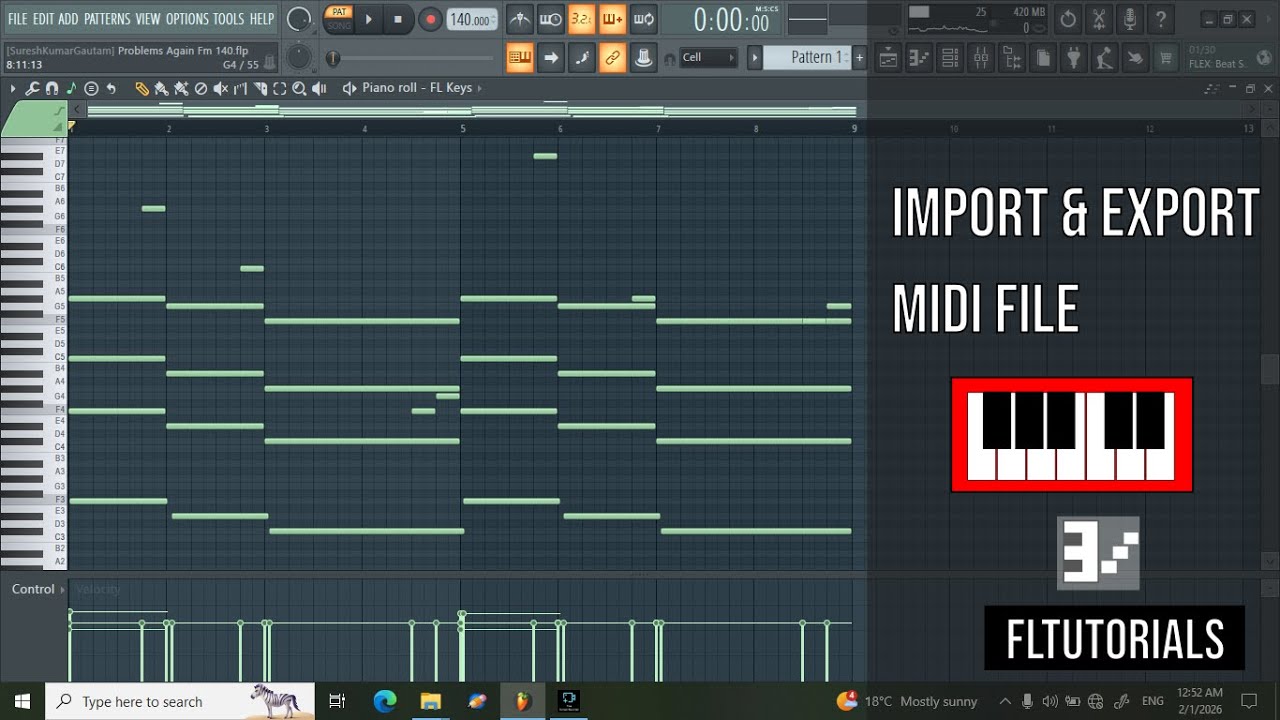Click the audio editor scissors icon
The width and height of the screenshot is (1280, 720).
(1099, 19)
